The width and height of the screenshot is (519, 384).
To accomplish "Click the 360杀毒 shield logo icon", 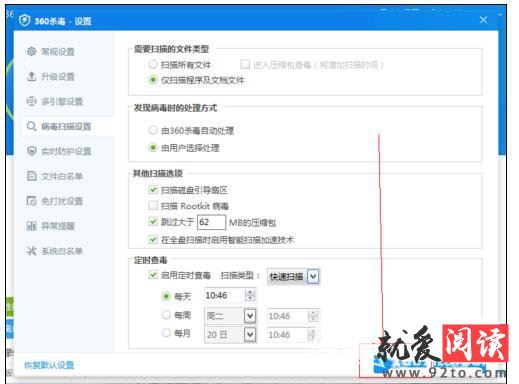I will tap(24, 21).
